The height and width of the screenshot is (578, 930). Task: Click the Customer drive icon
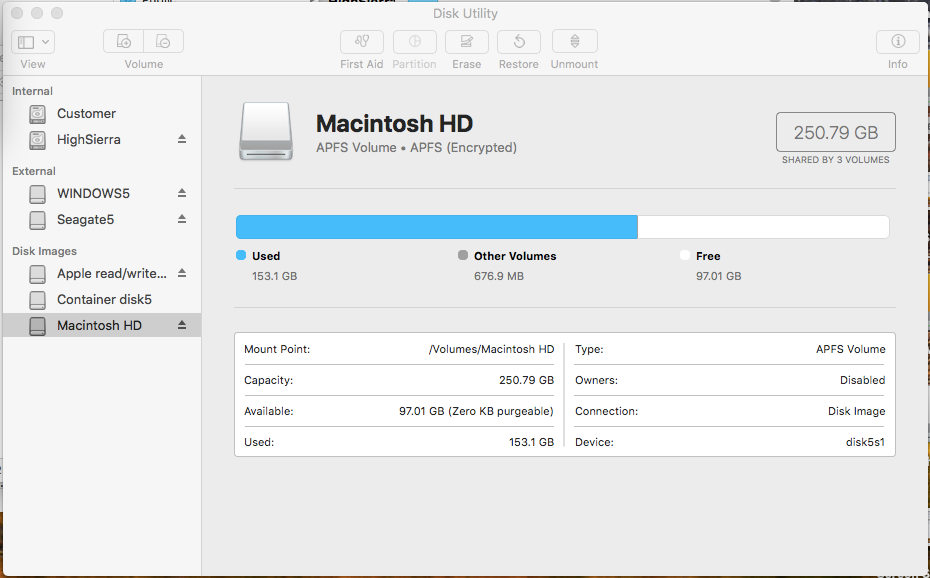(37, 114)
